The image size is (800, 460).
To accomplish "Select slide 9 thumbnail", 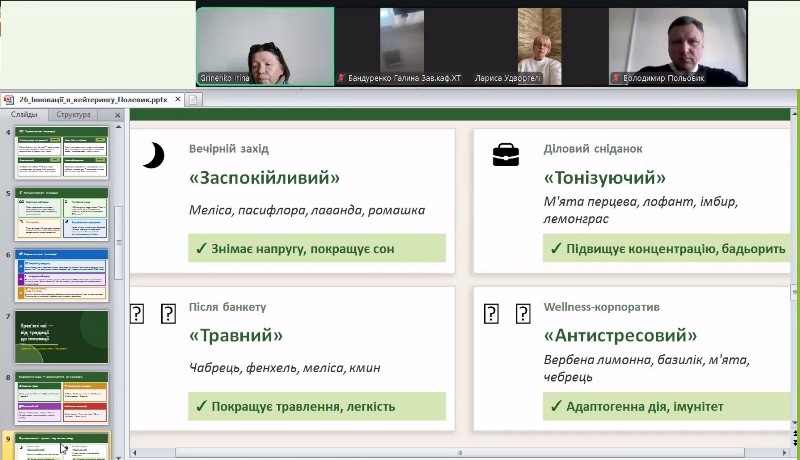I will (62, 446).
